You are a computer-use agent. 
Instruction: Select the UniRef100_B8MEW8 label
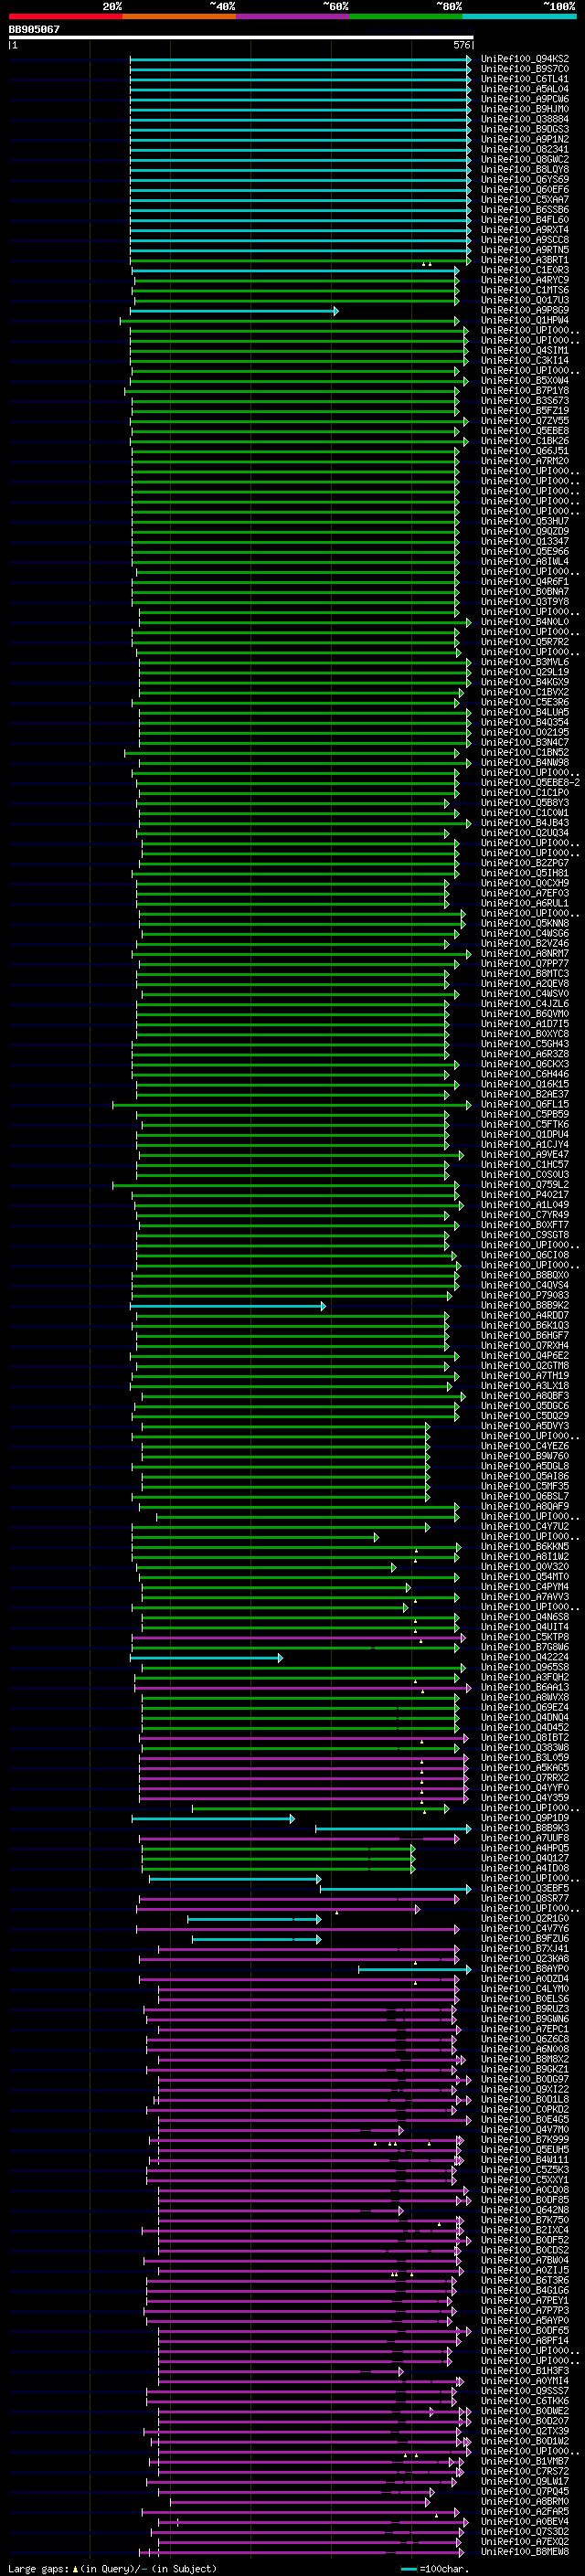(x=525, y=2551)
